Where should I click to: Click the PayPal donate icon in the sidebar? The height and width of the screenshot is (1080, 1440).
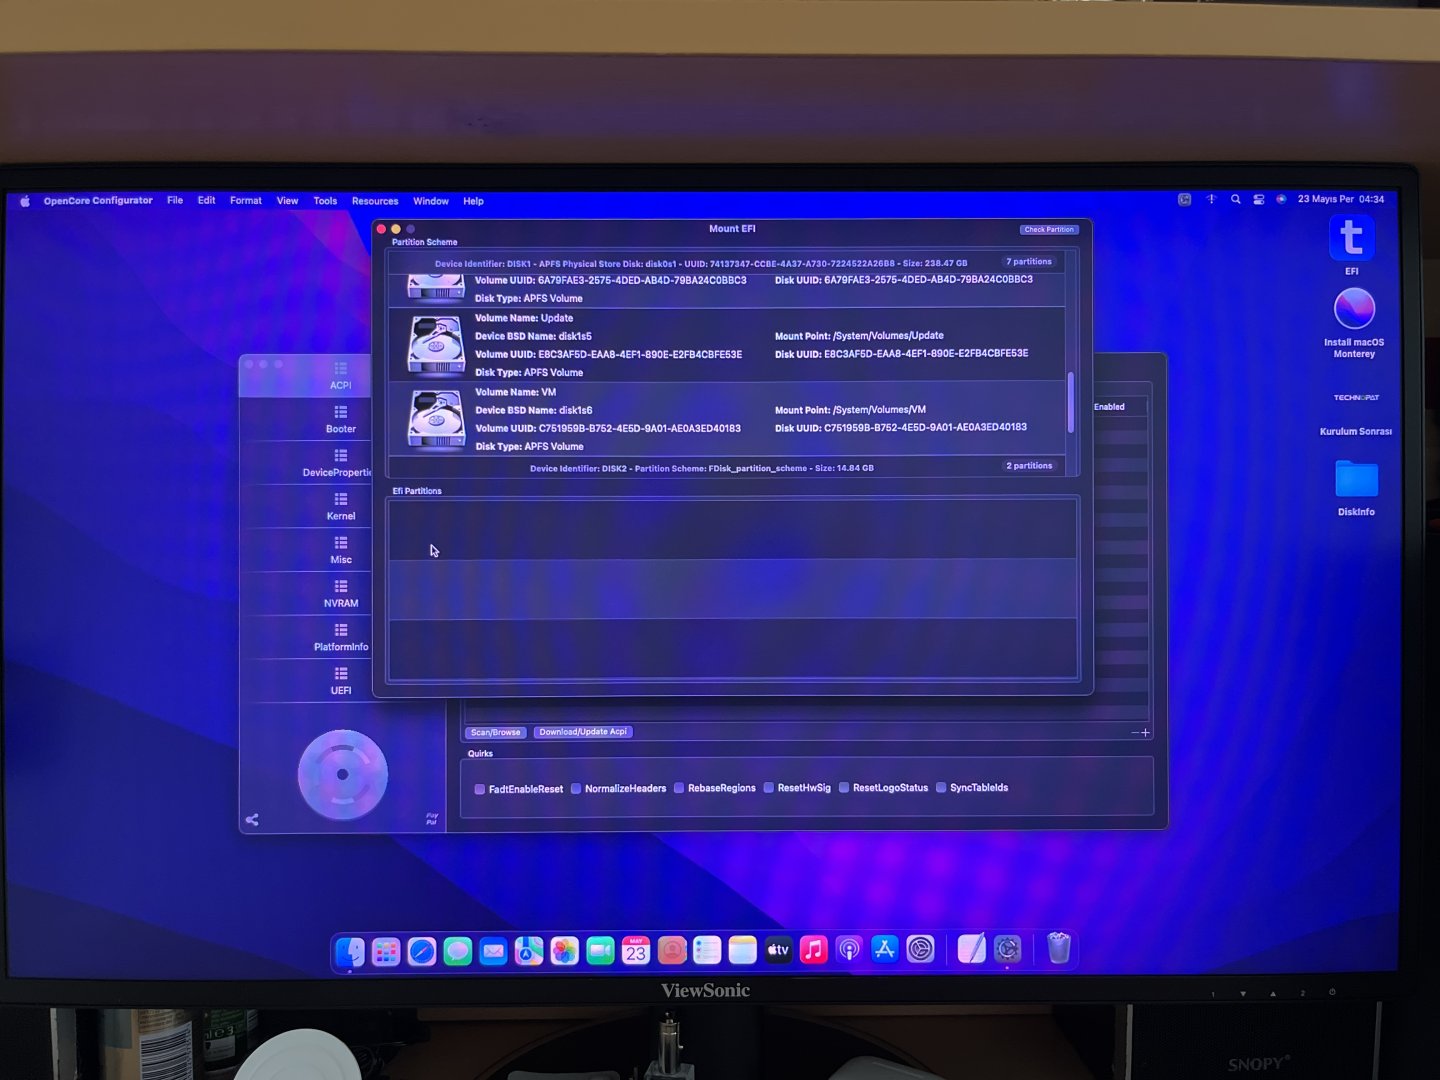click(x=432, y=819)
